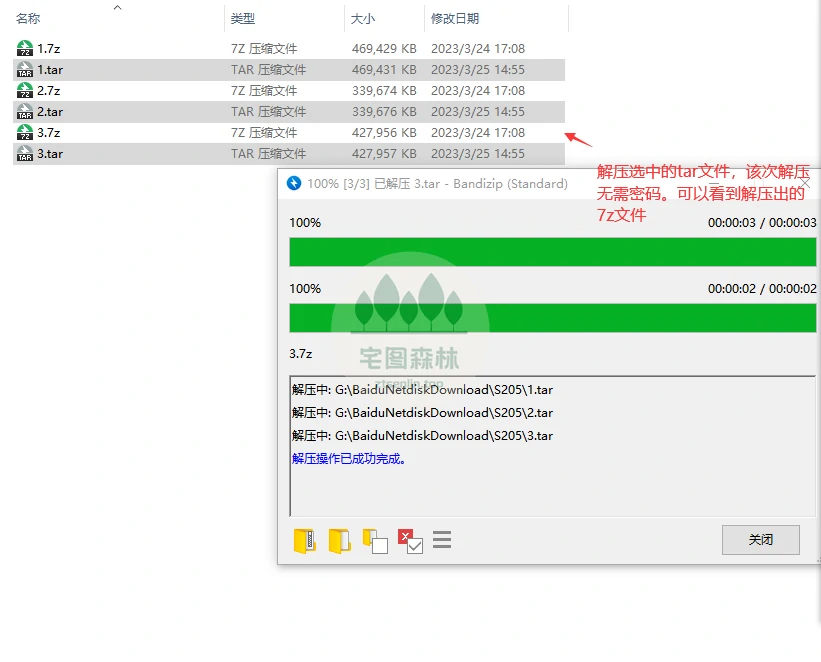Click the Bandizip logo in title bar
Viewport: 821px width, 662px height.
294,183
